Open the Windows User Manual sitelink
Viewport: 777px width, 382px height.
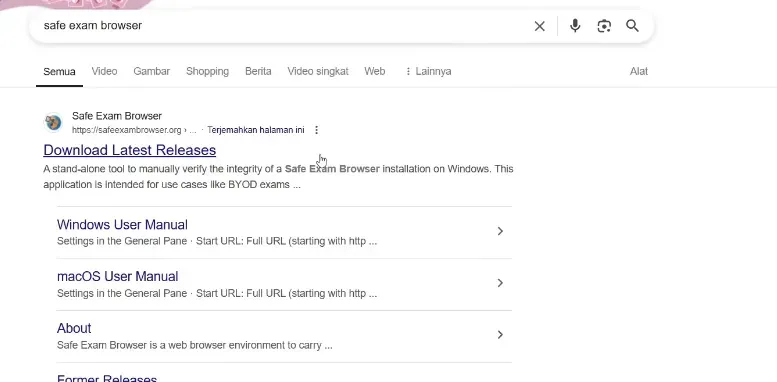point(122,224)
